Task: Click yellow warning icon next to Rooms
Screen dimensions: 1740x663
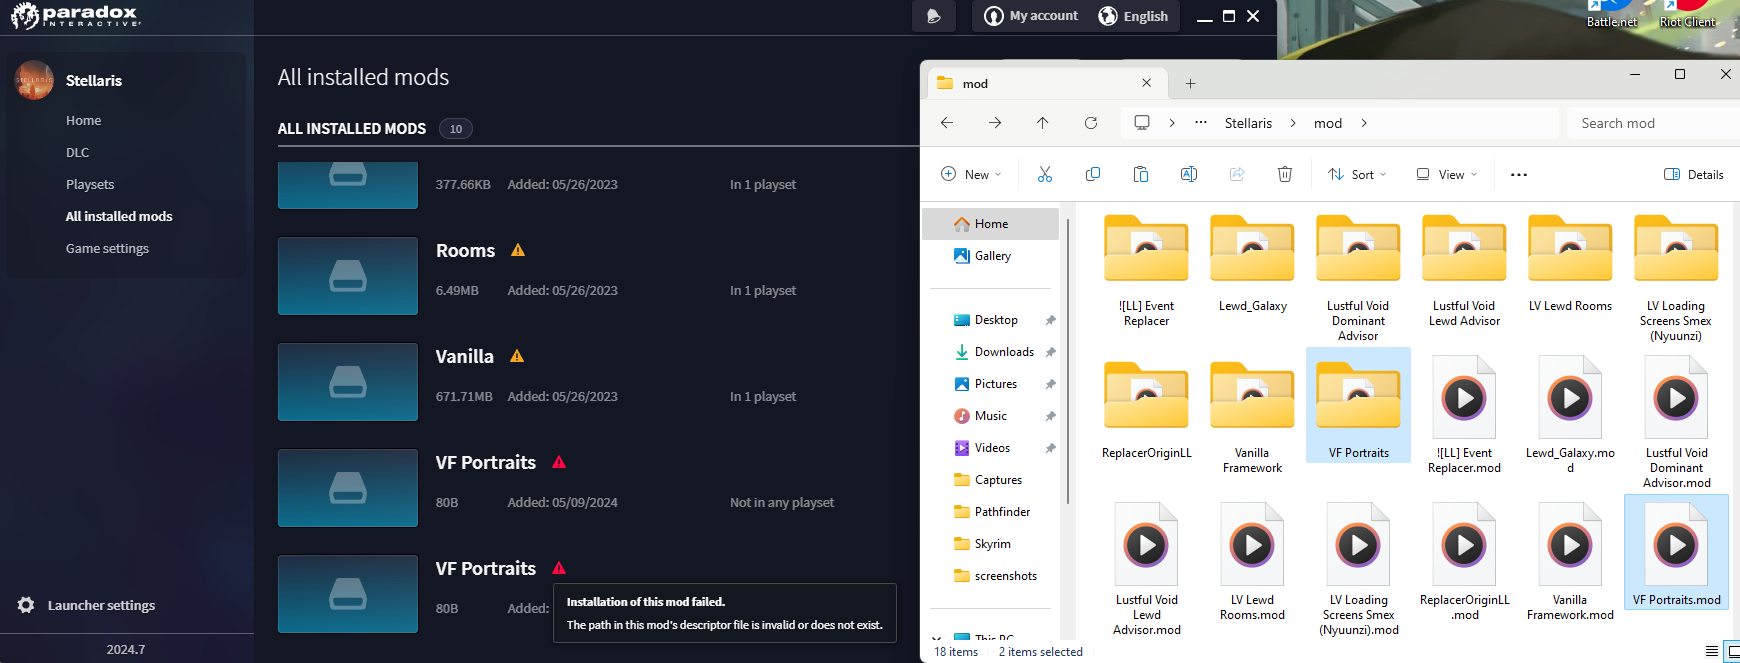Action: [x=518, y=250]
